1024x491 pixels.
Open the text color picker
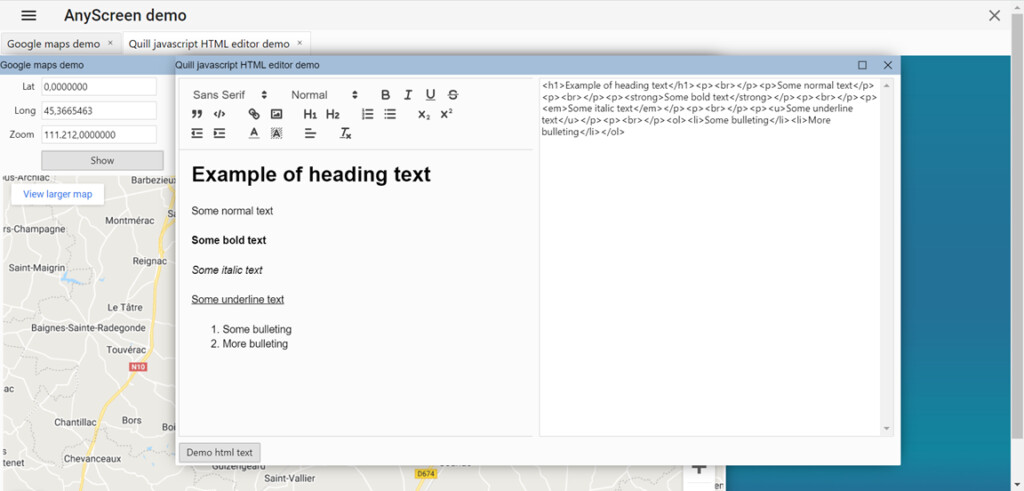[x=254, y=133]
